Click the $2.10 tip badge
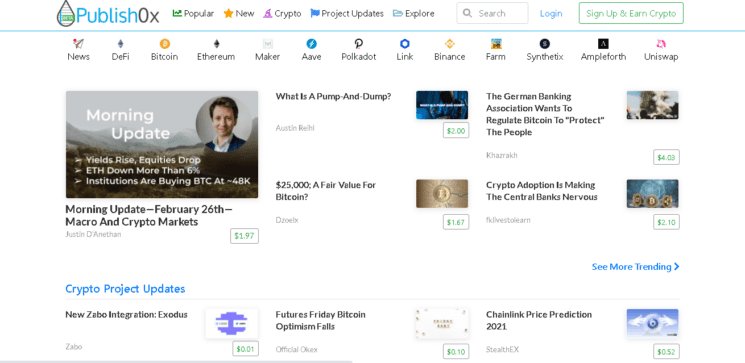The width and height of the screenshot is (745, 363). [x=666, y=222]
